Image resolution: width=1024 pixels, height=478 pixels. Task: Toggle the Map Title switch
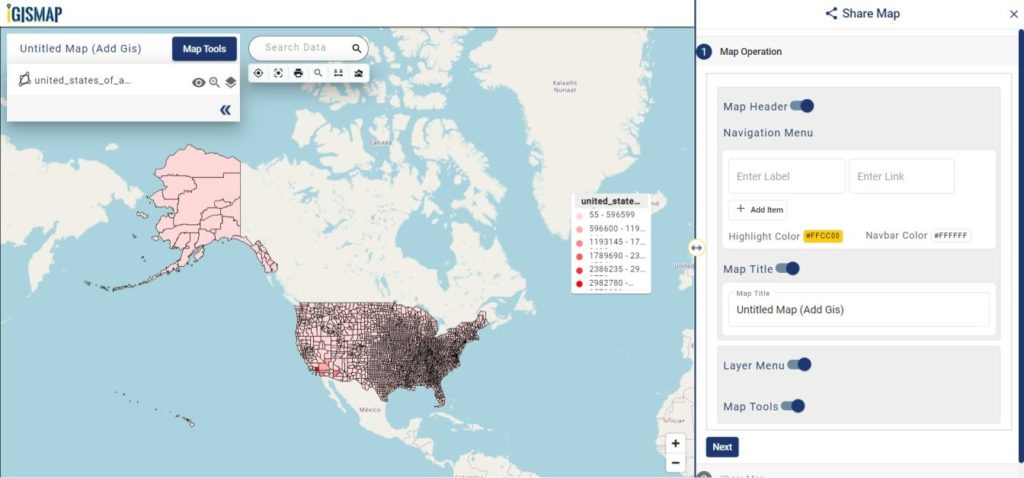point(788,268)
